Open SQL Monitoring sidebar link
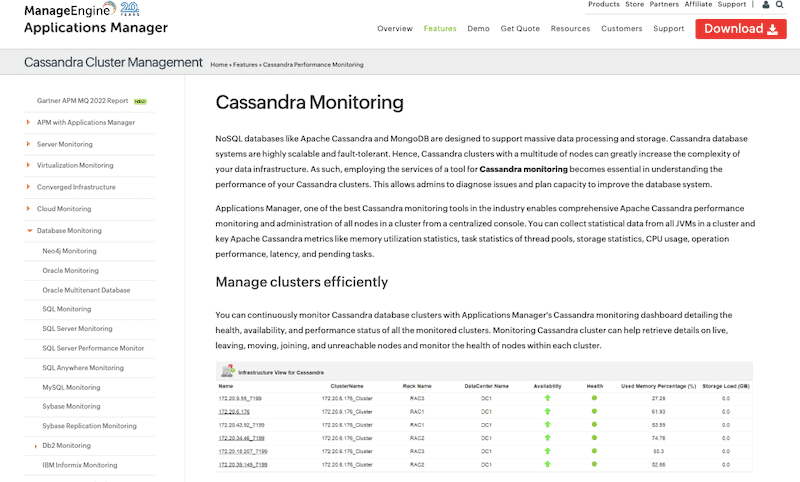 [67, 309]
